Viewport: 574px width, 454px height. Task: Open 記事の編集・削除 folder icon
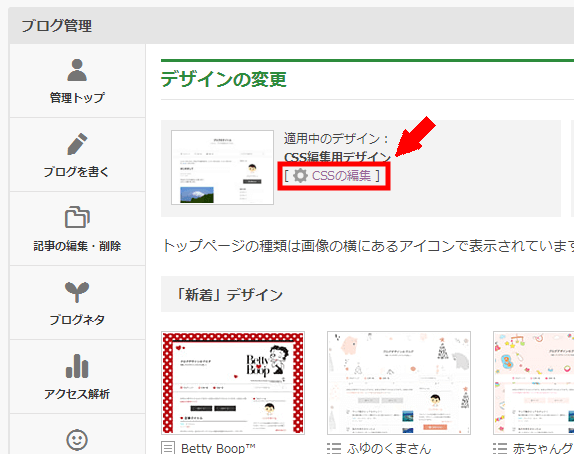pos(77,217)
